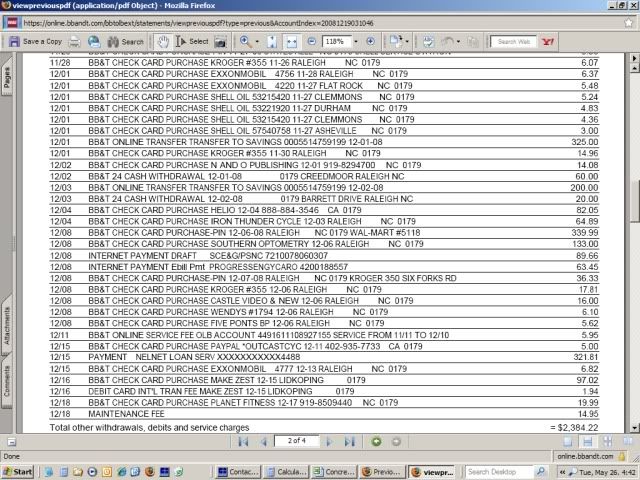This screenshot has height=480, width=640.
Task: Click the HELIO 12-04 transaction row
Action: click(x=324, y=210)
